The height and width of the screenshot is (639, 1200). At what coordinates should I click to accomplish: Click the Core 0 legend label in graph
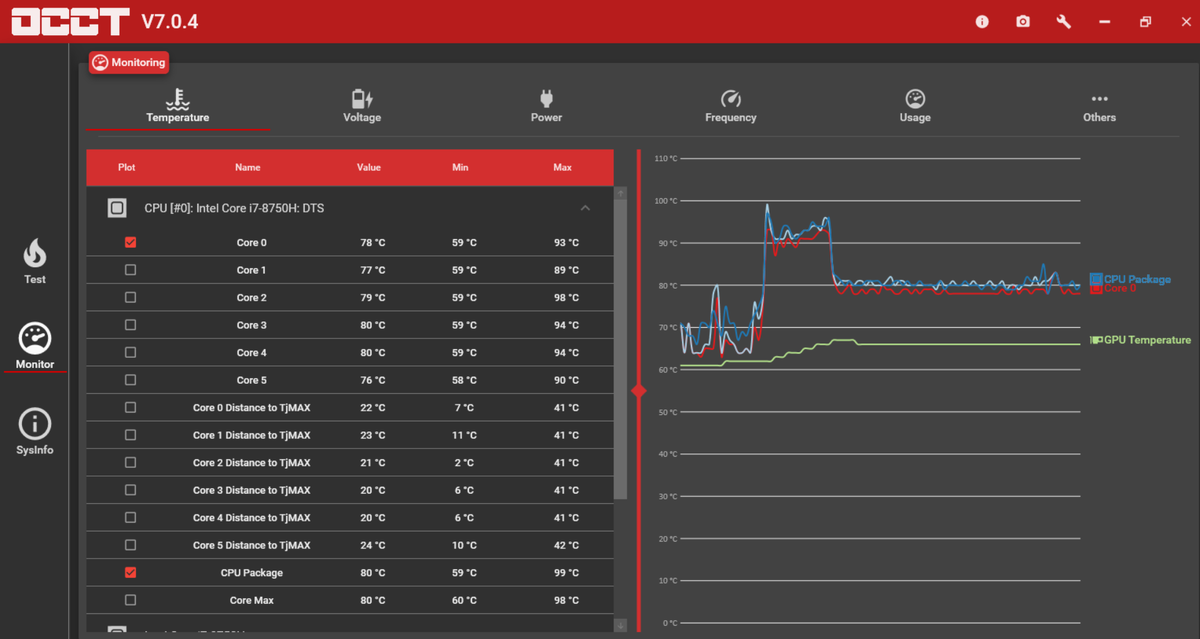(1120, 289)
